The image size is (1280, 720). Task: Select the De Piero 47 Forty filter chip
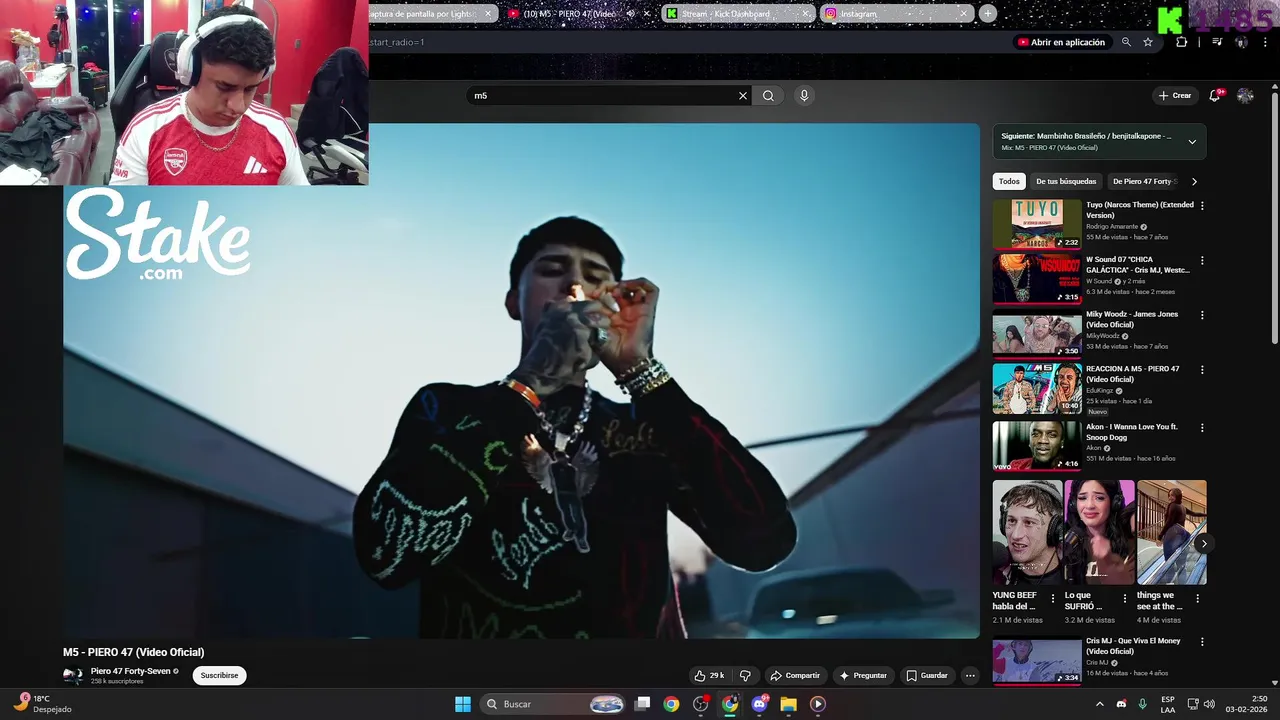pos(1142,182)
